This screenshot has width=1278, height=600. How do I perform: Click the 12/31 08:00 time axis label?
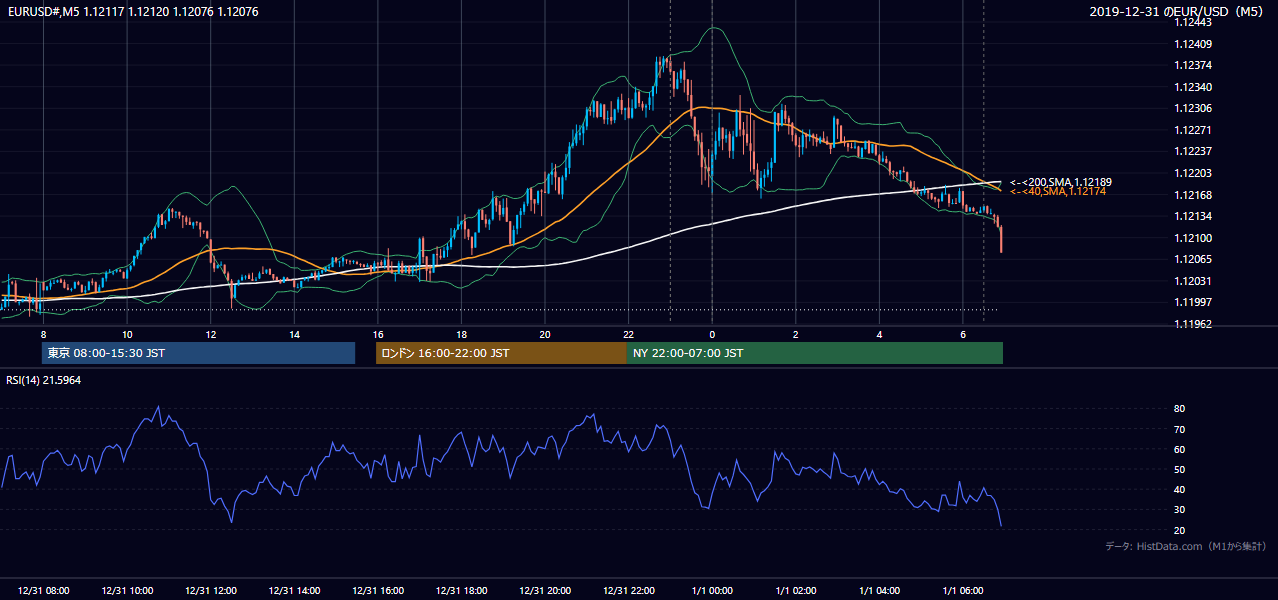[x=44, y=591]
